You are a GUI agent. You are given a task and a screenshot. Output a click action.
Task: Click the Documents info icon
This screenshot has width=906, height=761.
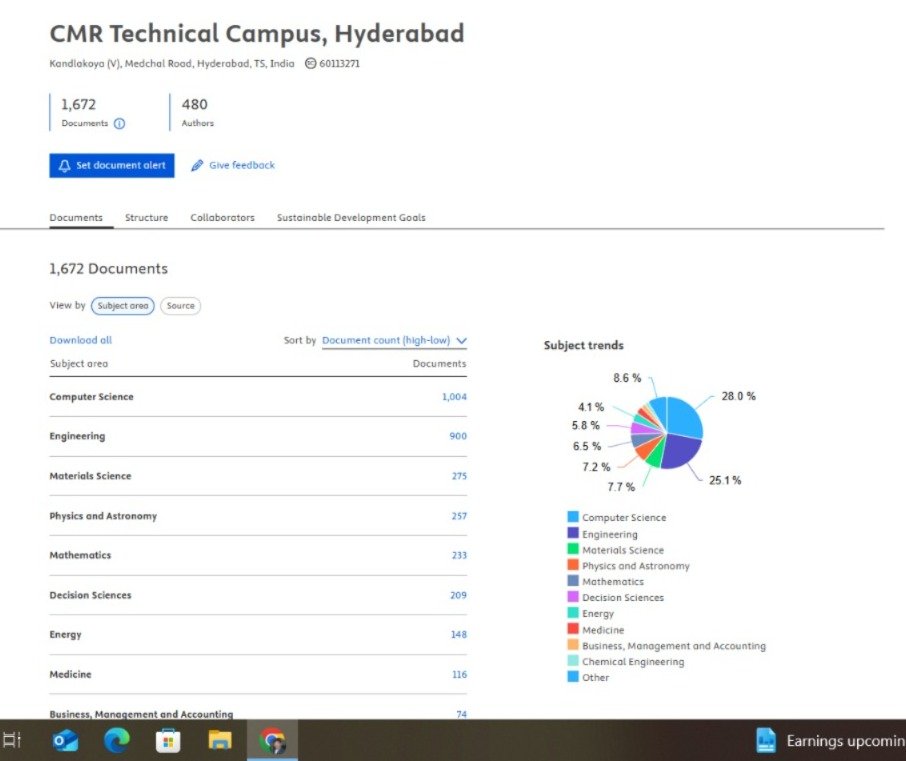119,124
